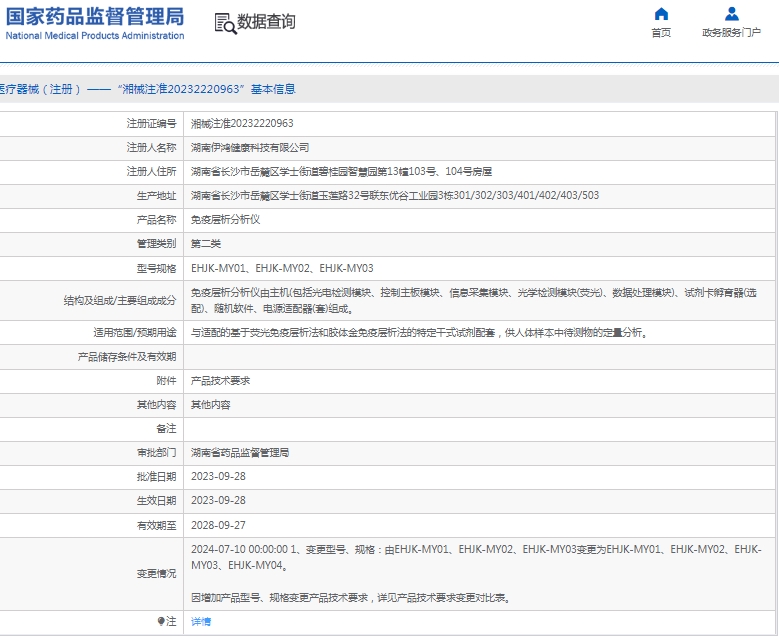The height and width of the screenshot is (642, 779).
Task: Click the 产品储存条件及有效期 label
Action: tap(127, 357)
